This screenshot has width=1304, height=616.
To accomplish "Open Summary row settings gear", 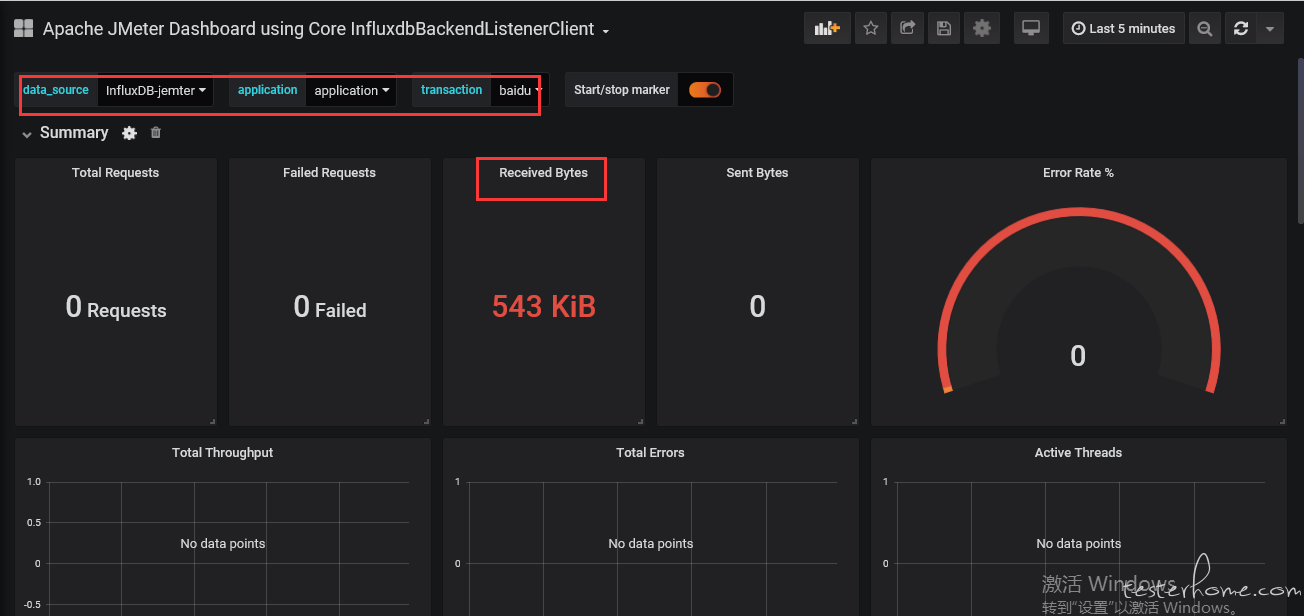I will tap(129, 133).
